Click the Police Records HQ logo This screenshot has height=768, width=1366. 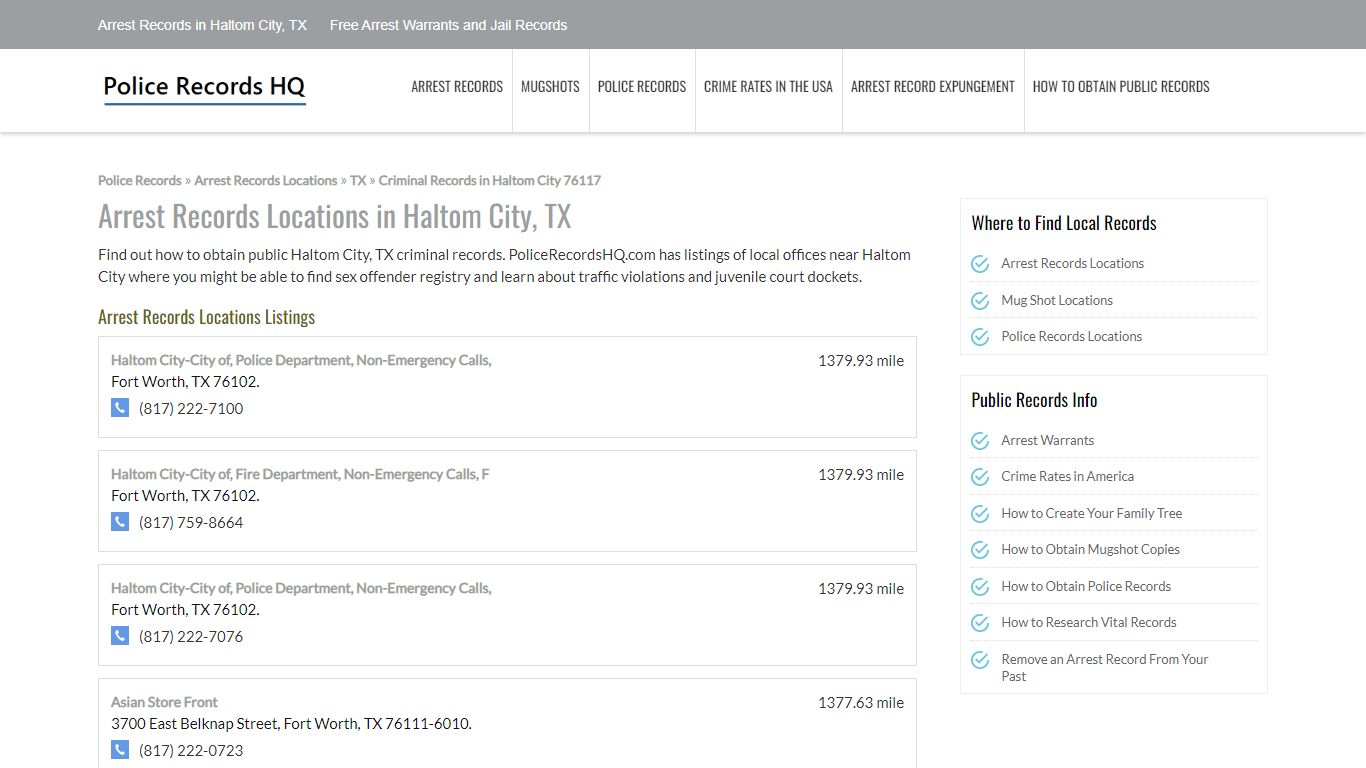(x=204, y=88)
